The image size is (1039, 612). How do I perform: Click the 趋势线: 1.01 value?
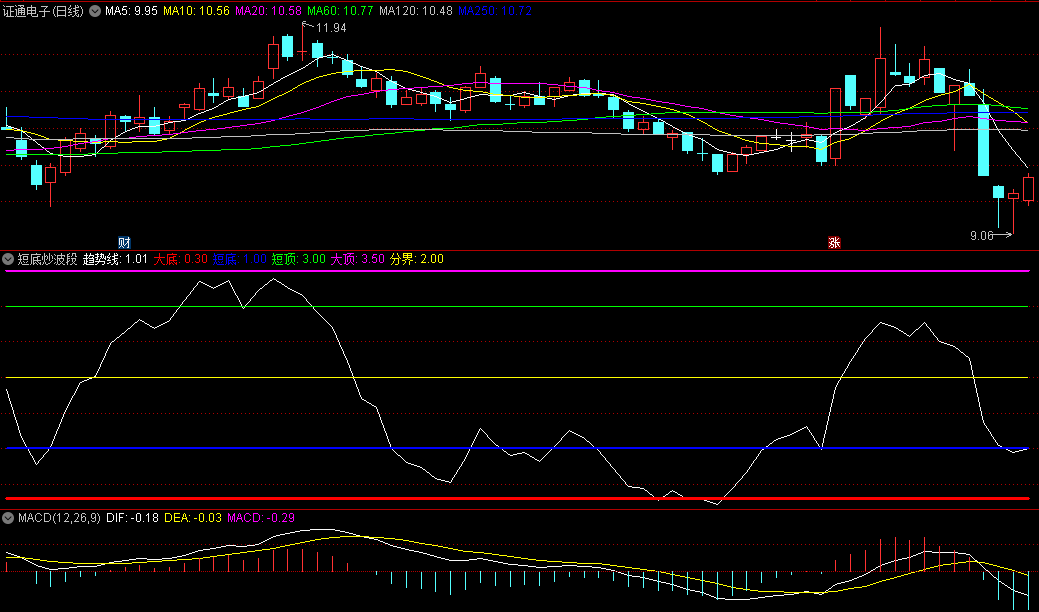(x=115, y=259)
